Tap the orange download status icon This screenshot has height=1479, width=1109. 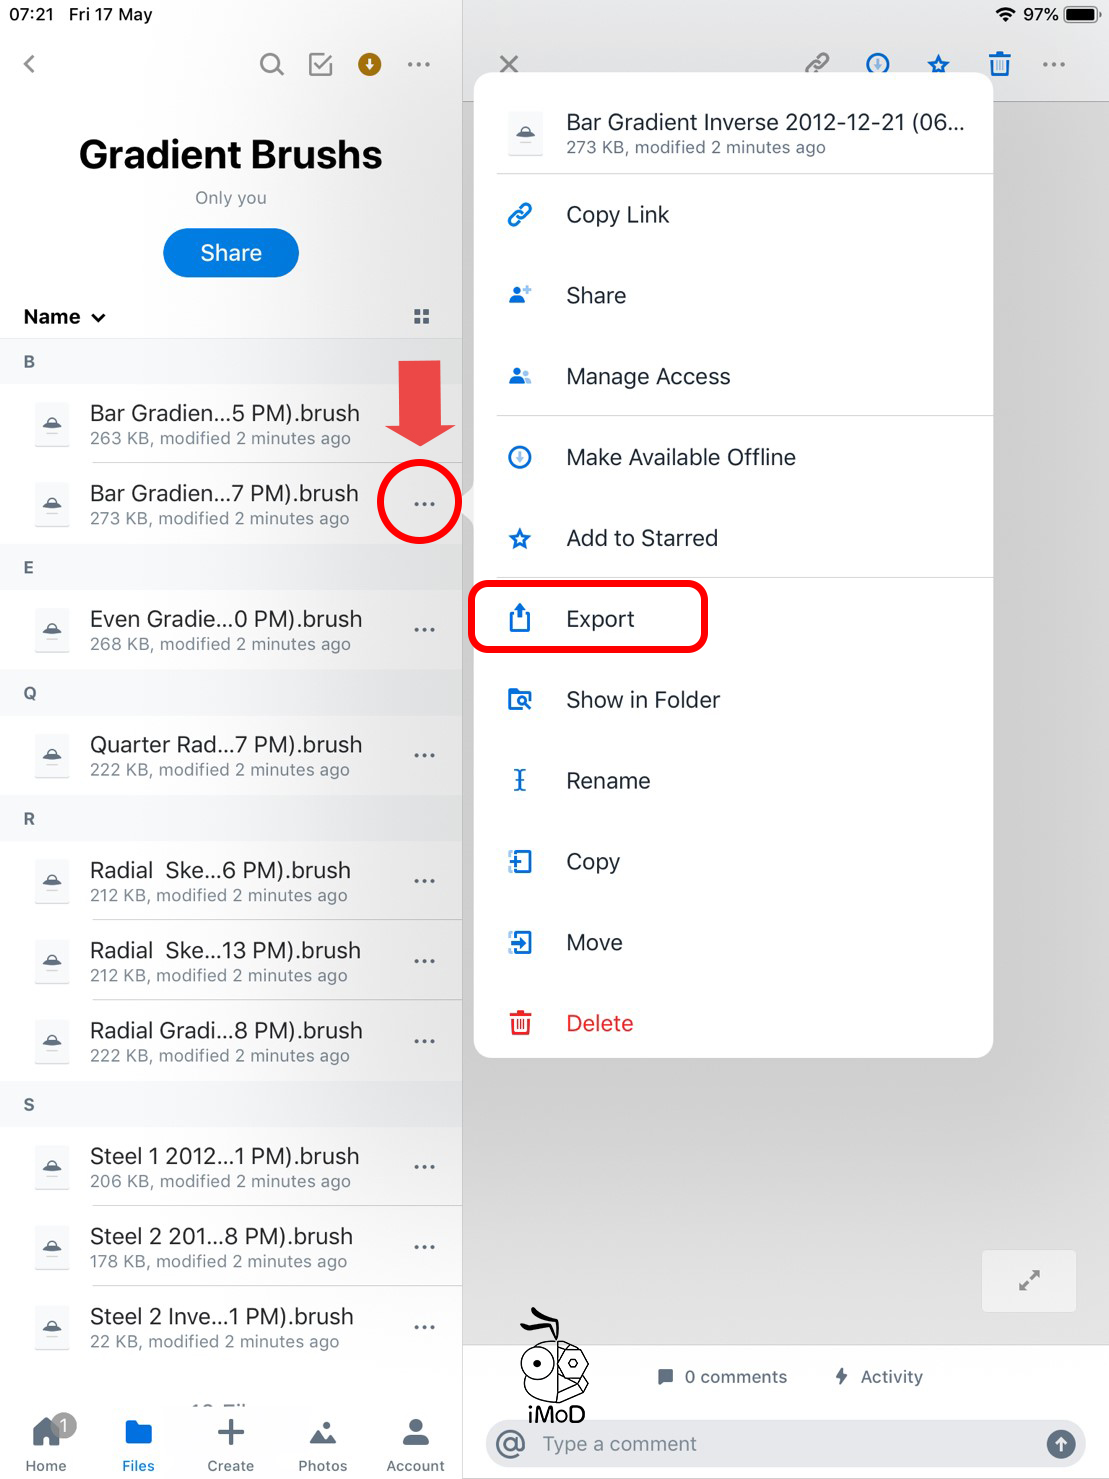(x=370, y=65)
